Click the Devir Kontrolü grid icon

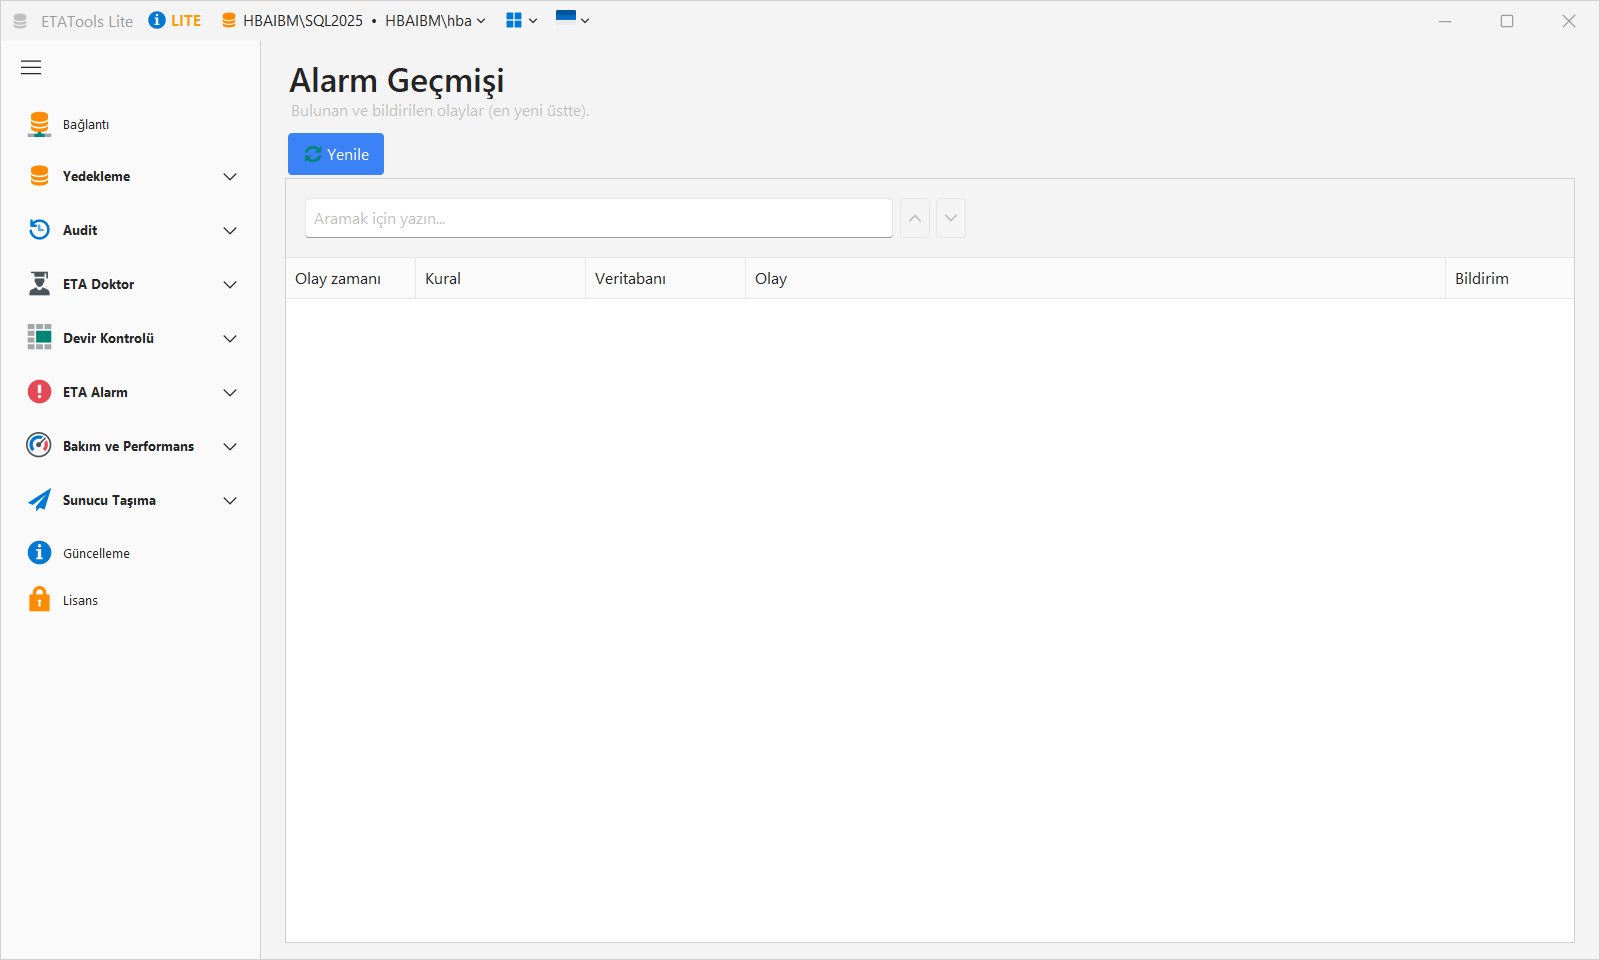pos(39,337)
